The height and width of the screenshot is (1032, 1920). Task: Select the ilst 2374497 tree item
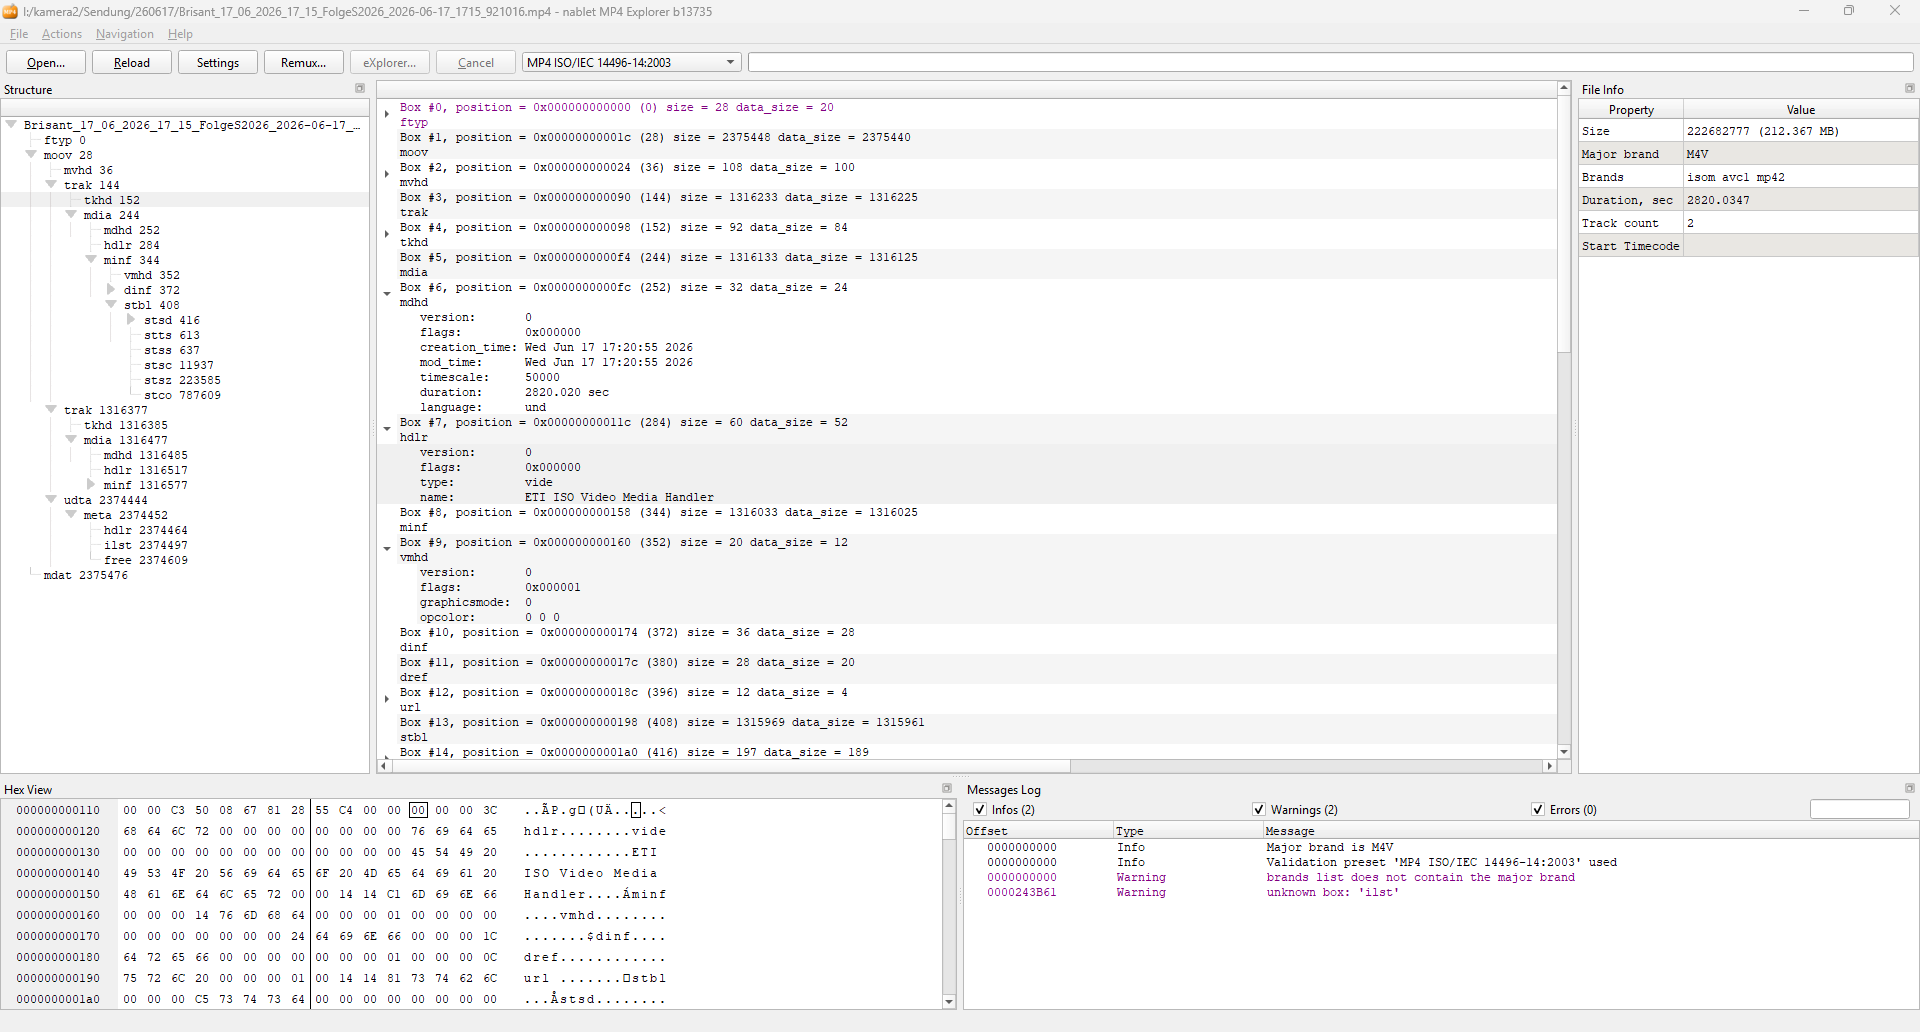(x=145, y=545)
